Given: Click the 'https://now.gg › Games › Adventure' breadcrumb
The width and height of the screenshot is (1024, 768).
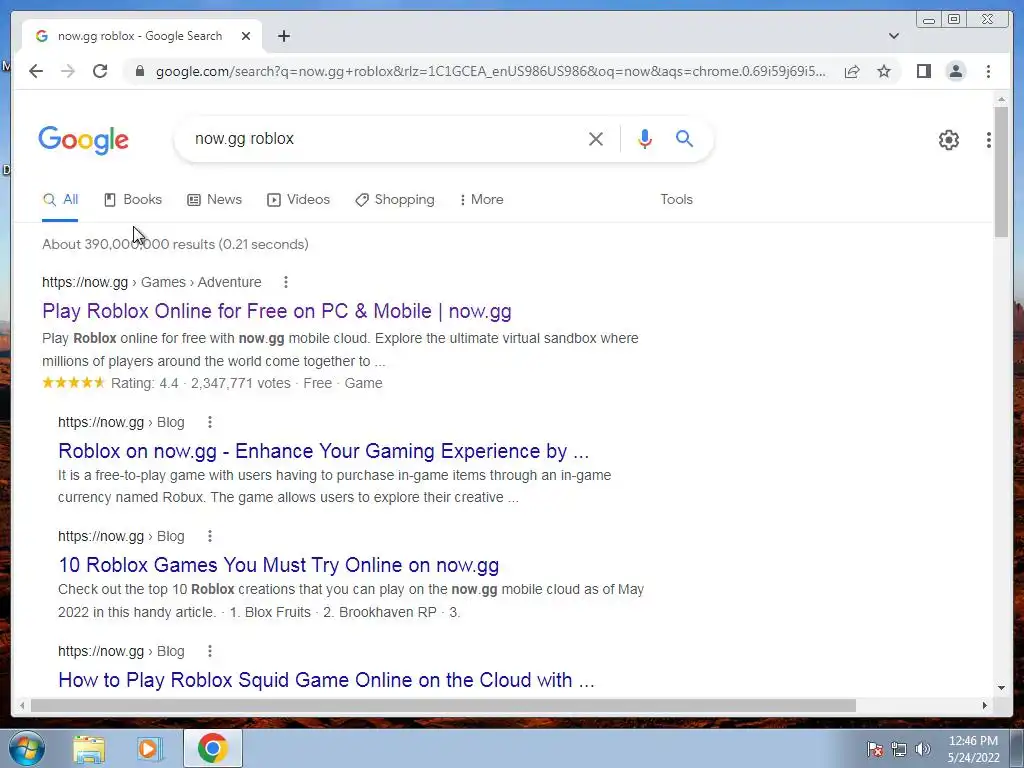Looking at the screenshot, I should coord(152,282).
